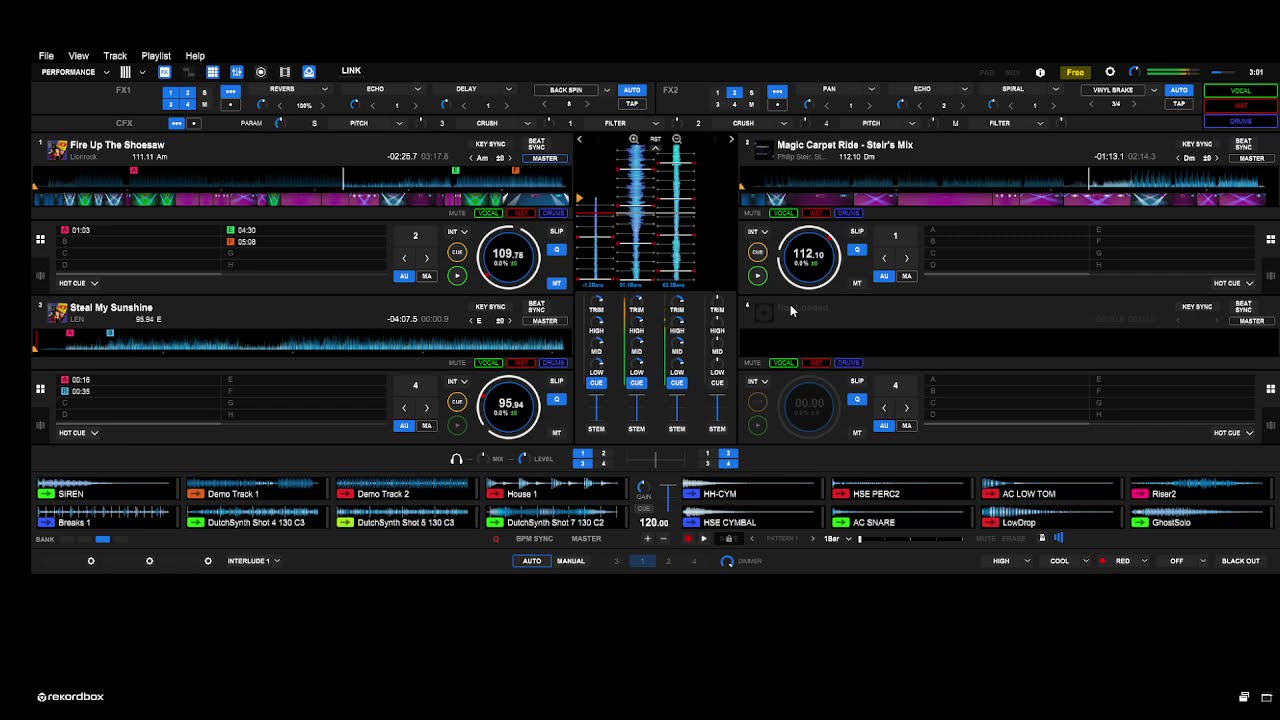Viewport: 1280px width, 720px height.
Task: Toggle quantize Q on Fire Up The Shoesaw deck
Action: pyautogui.click(x=557, y=250)
